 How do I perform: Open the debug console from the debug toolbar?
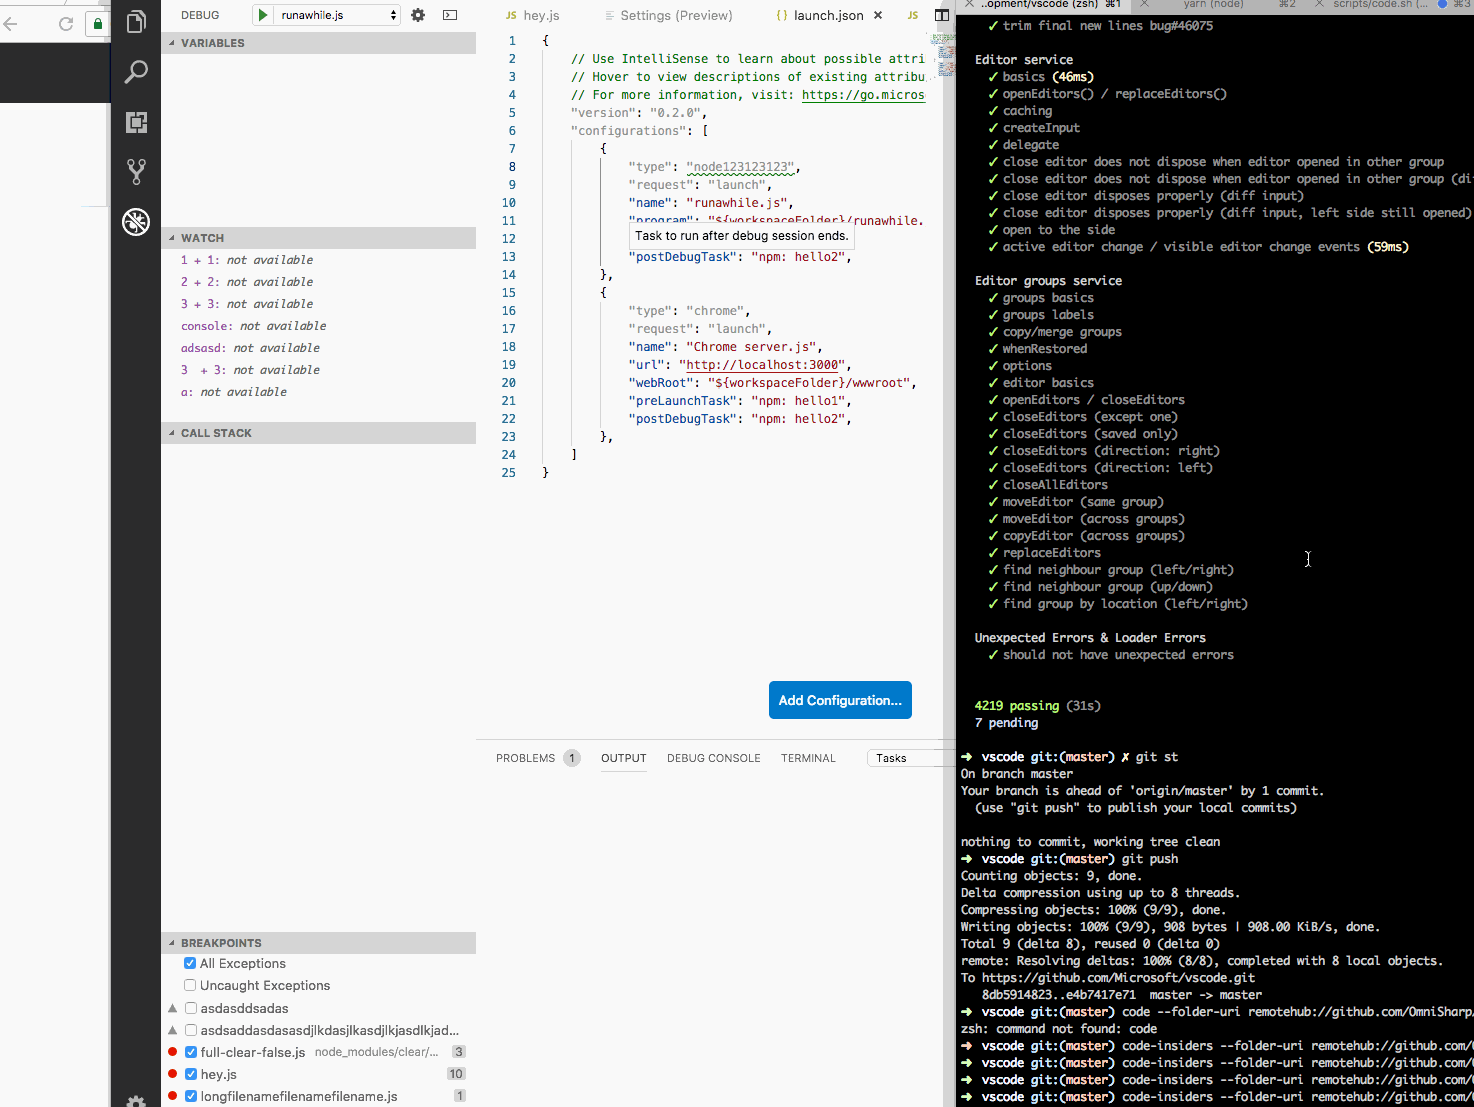click(449, 15)
